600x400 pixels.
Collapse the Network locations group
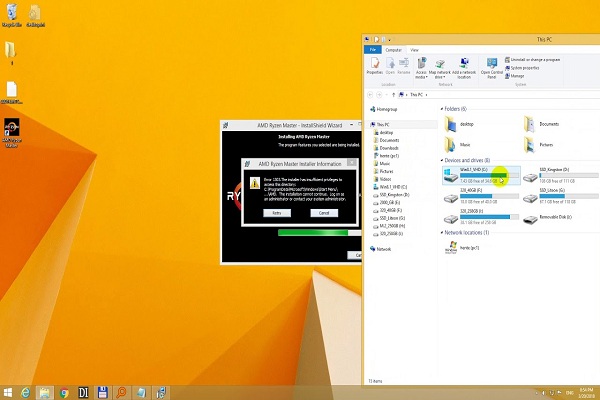442,232
